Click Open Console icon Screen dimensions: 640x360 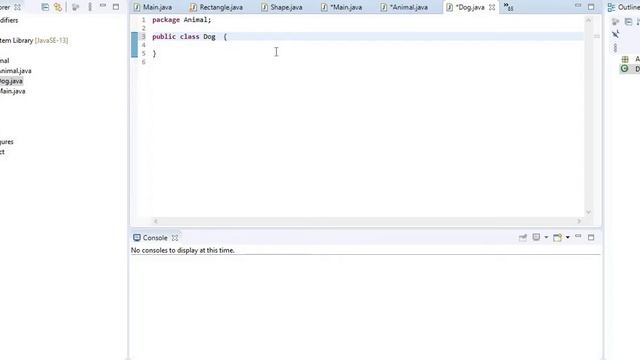click(558, 237)
